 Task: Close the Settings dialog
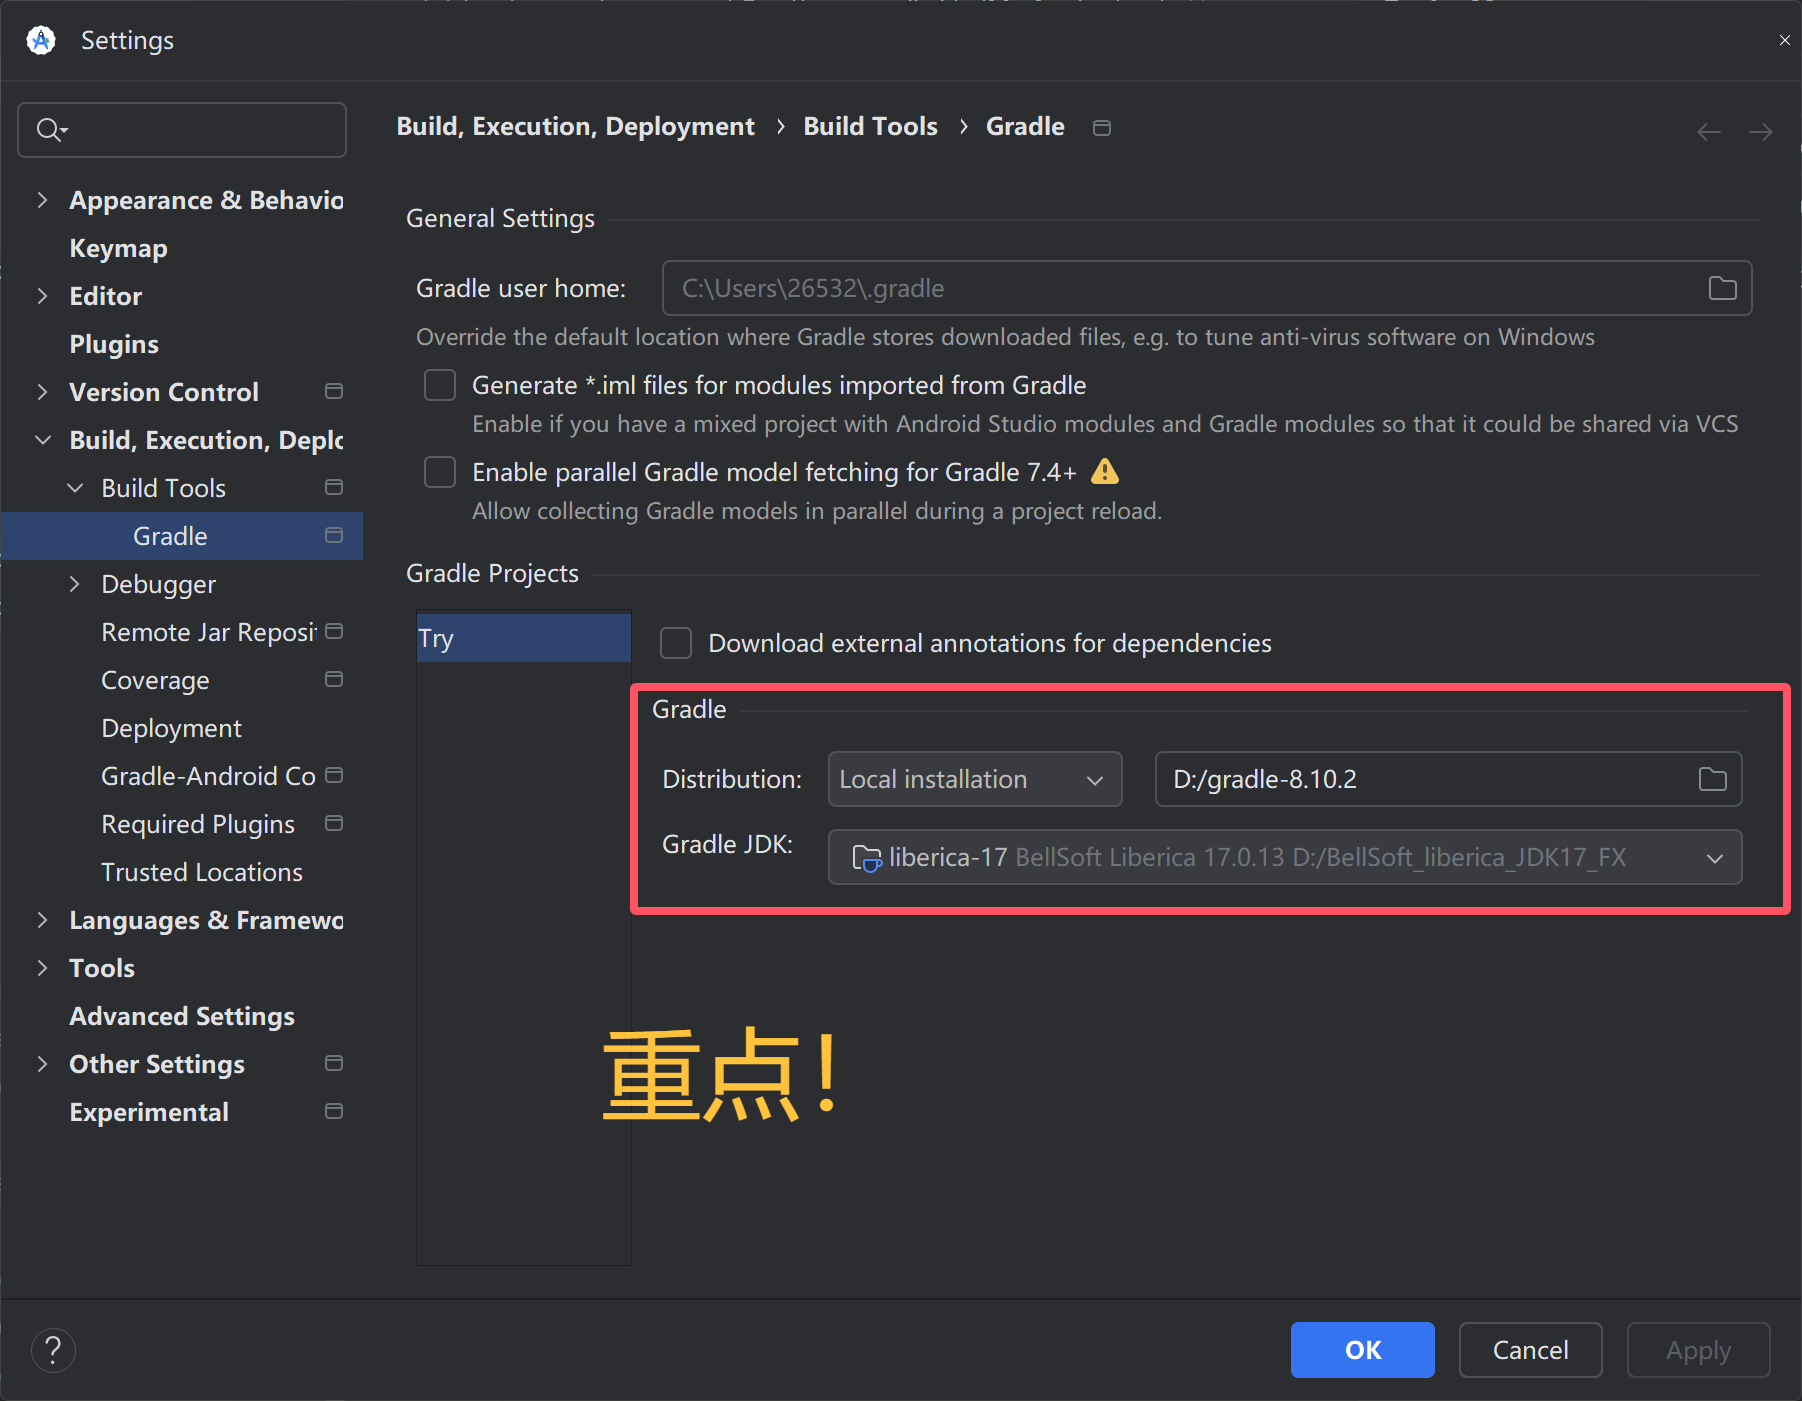pos(1784,40)
